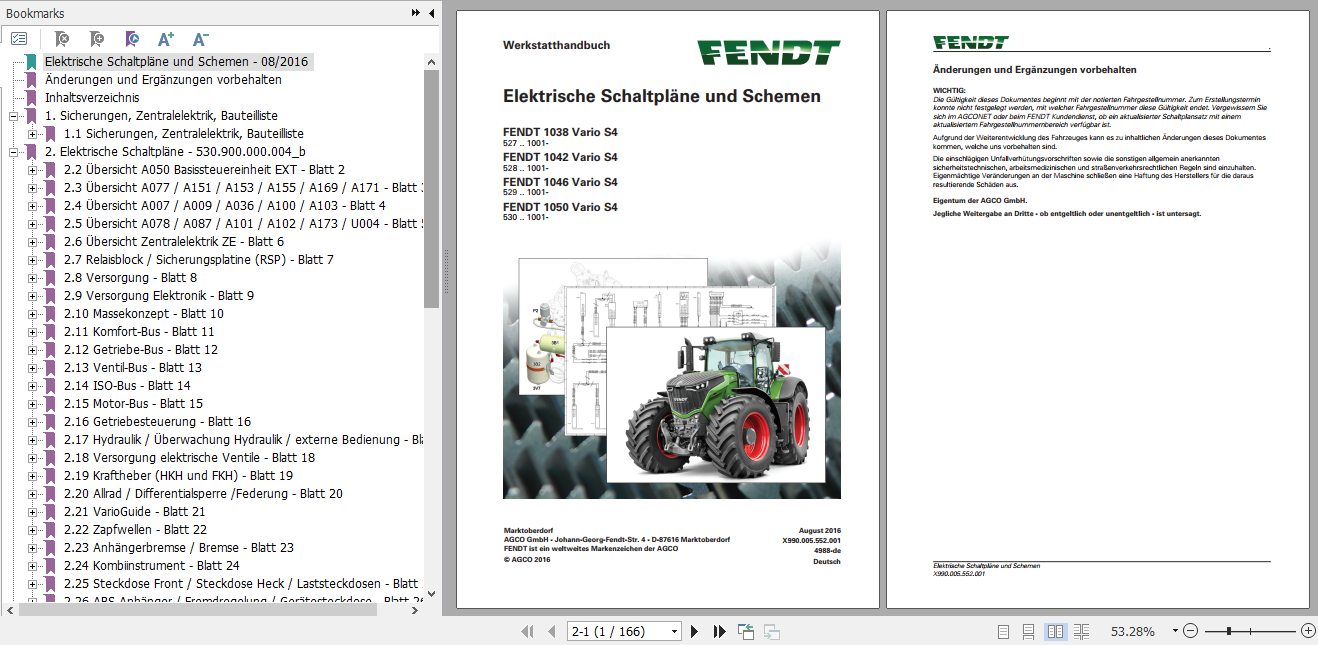Select 2.16 Getriebesteuerung - Blatt 16

click(157, 422)
